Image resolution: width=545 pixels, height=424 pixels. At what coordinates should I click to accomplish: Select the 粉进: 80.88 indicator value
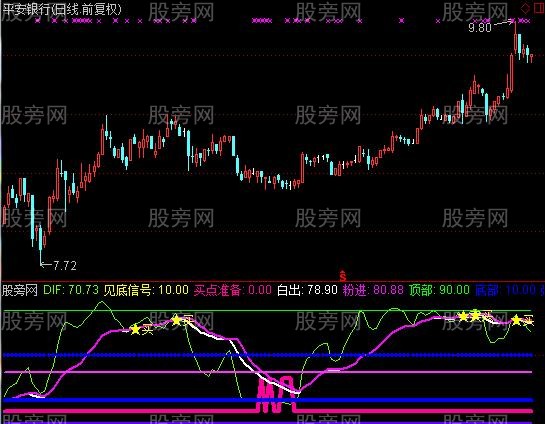[x=373, y=290]
